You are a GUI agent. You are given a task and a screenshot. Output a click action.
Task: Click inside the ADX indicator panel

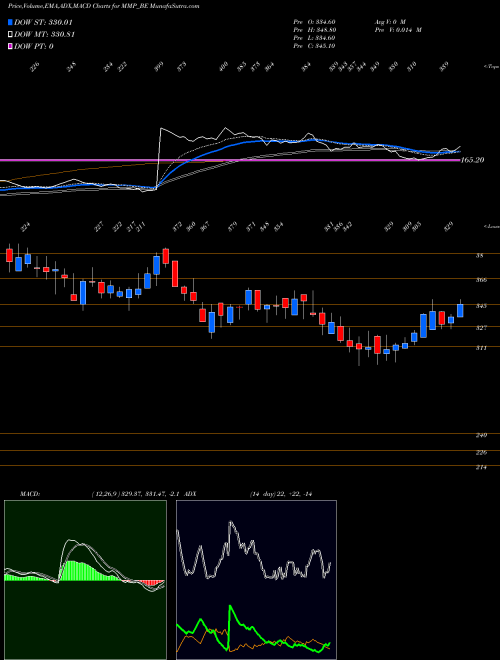pos(256,580)
